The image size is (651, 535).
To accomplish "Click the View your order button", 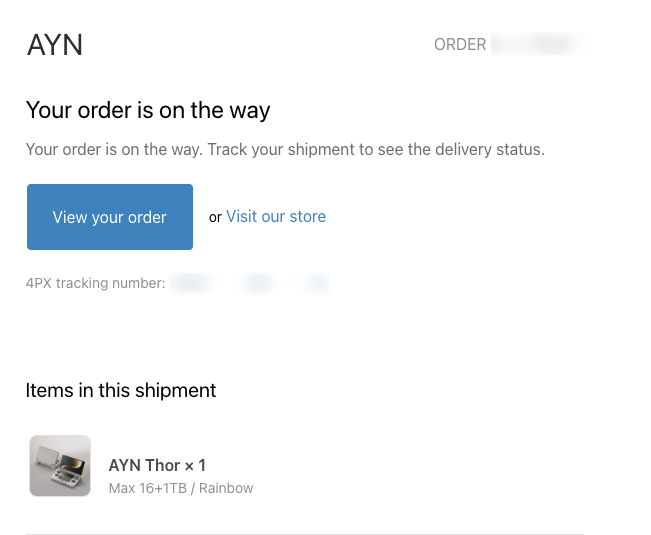I will (110, 217).
